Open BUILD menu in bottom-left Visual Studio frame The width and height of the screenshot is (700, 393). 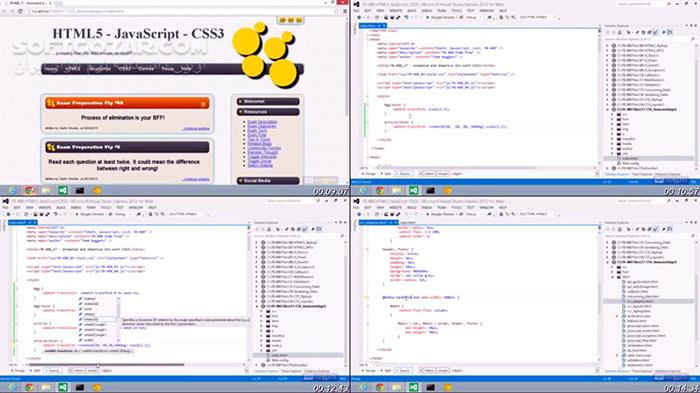(x=61, y=208)
